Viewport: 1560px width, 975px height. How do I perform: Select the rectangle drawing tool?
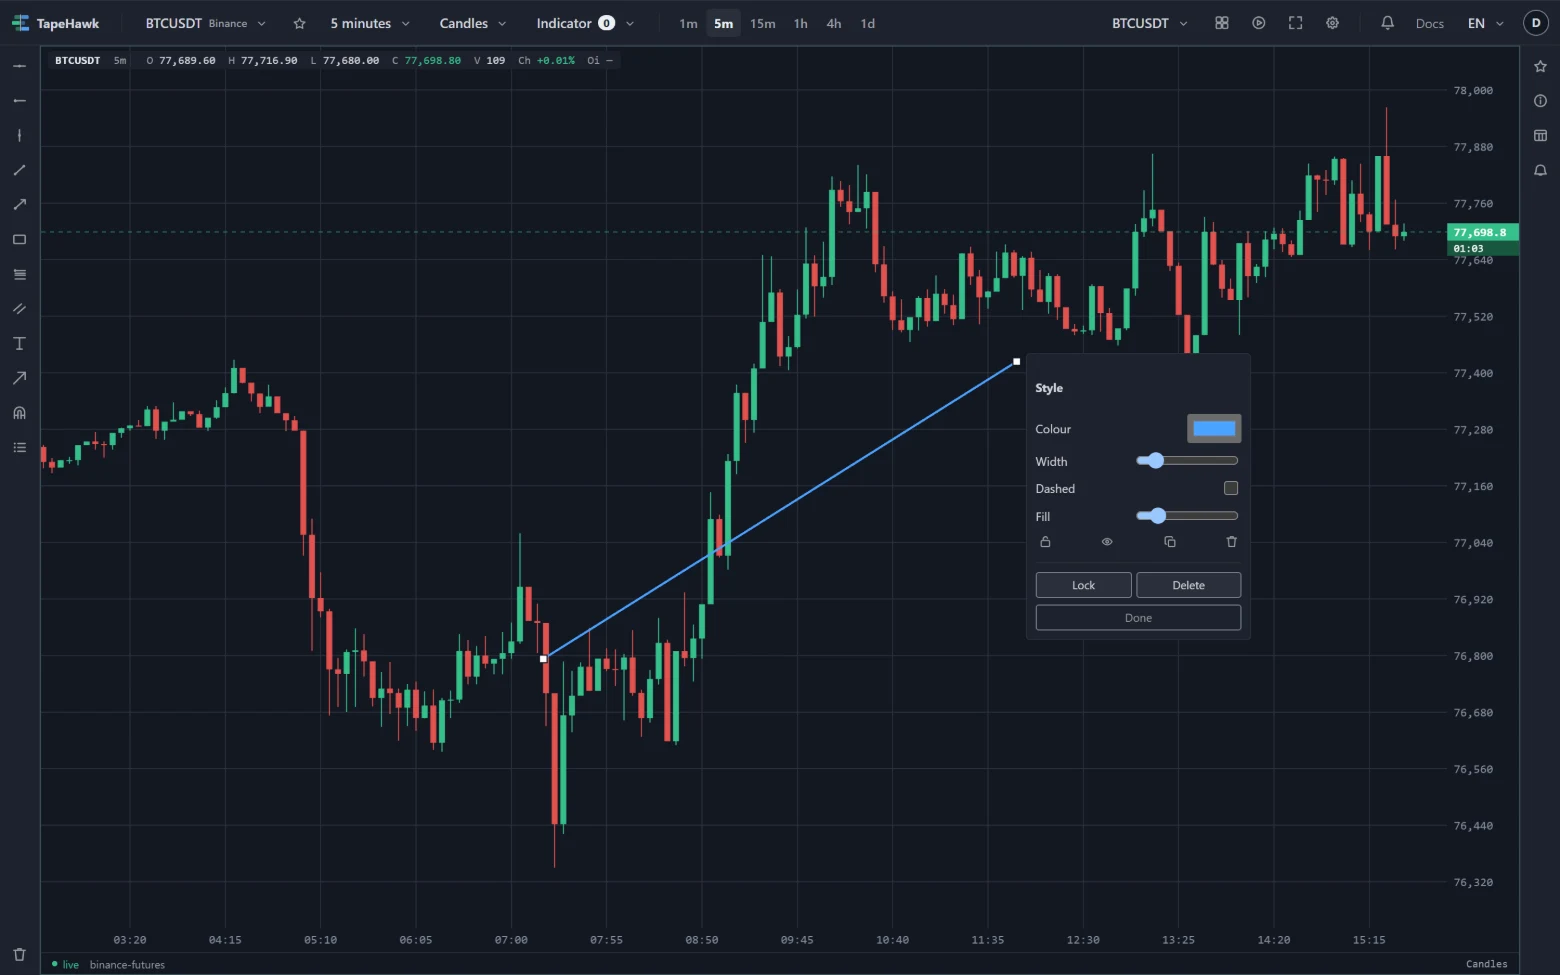click(19, 239)
